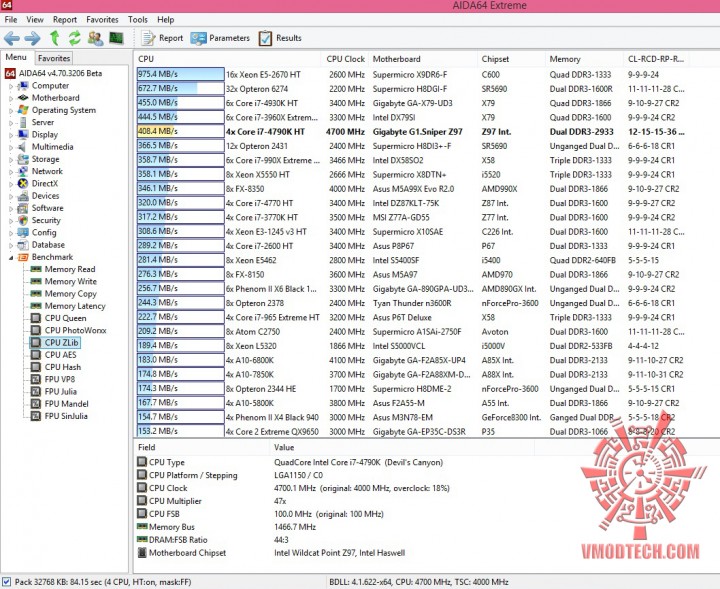The image size is (720, 589).
Task: Click the Value column header in details
Action: (402, 448)
